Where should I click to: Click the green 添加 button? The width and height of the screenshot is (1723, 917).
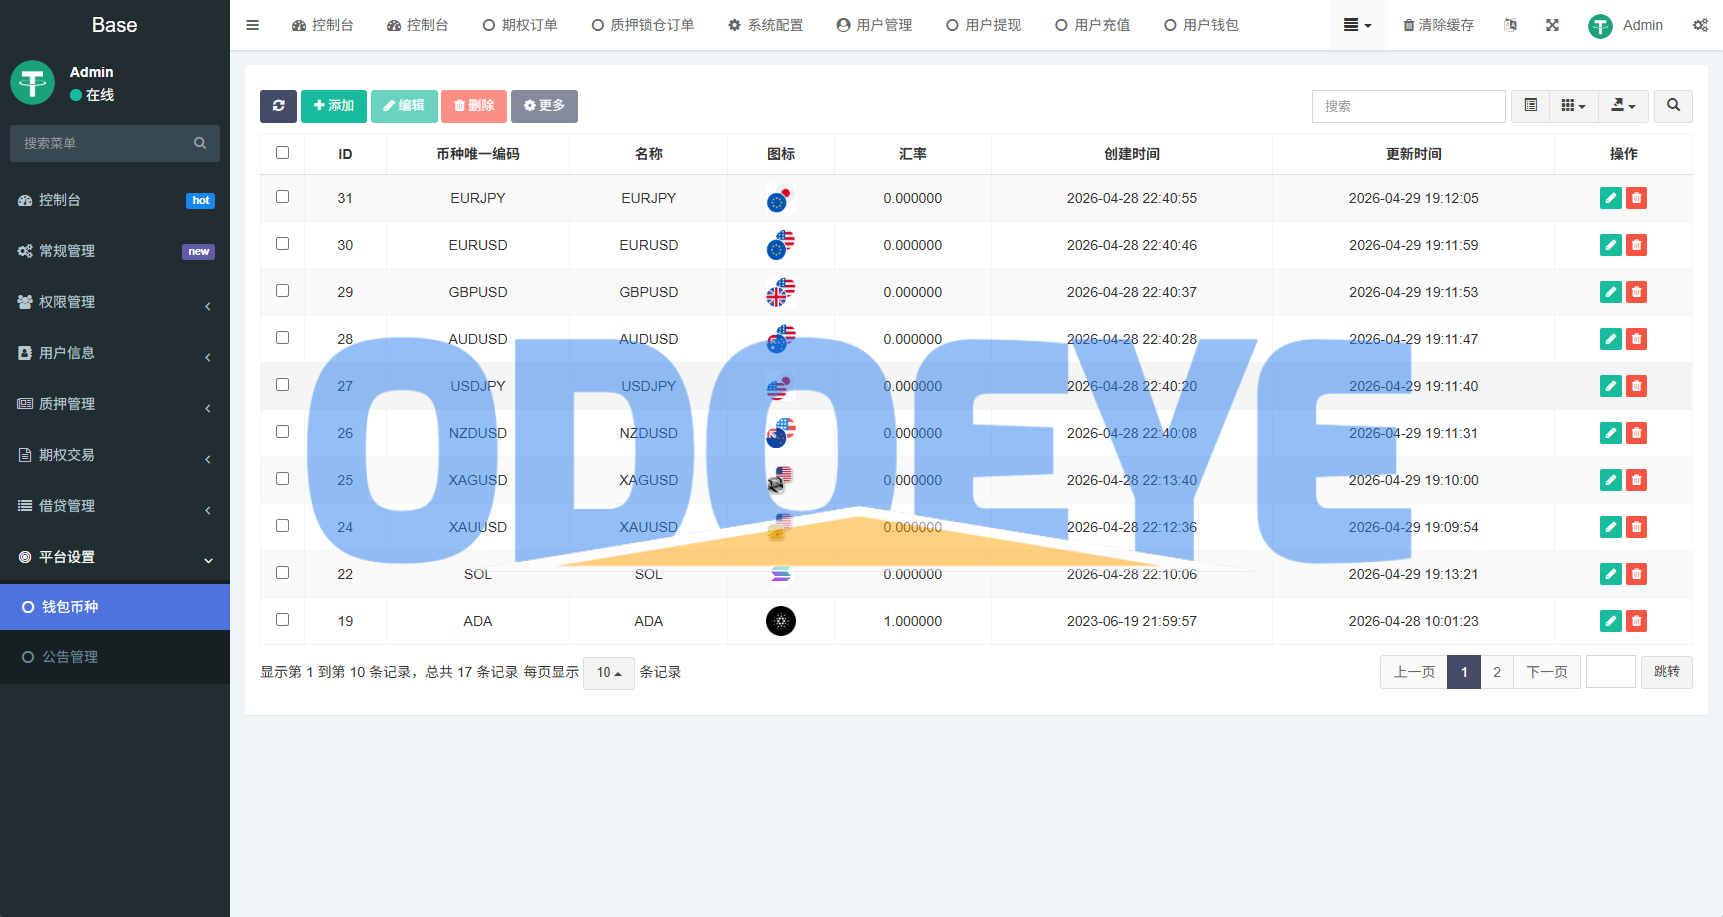click(334, 106)
